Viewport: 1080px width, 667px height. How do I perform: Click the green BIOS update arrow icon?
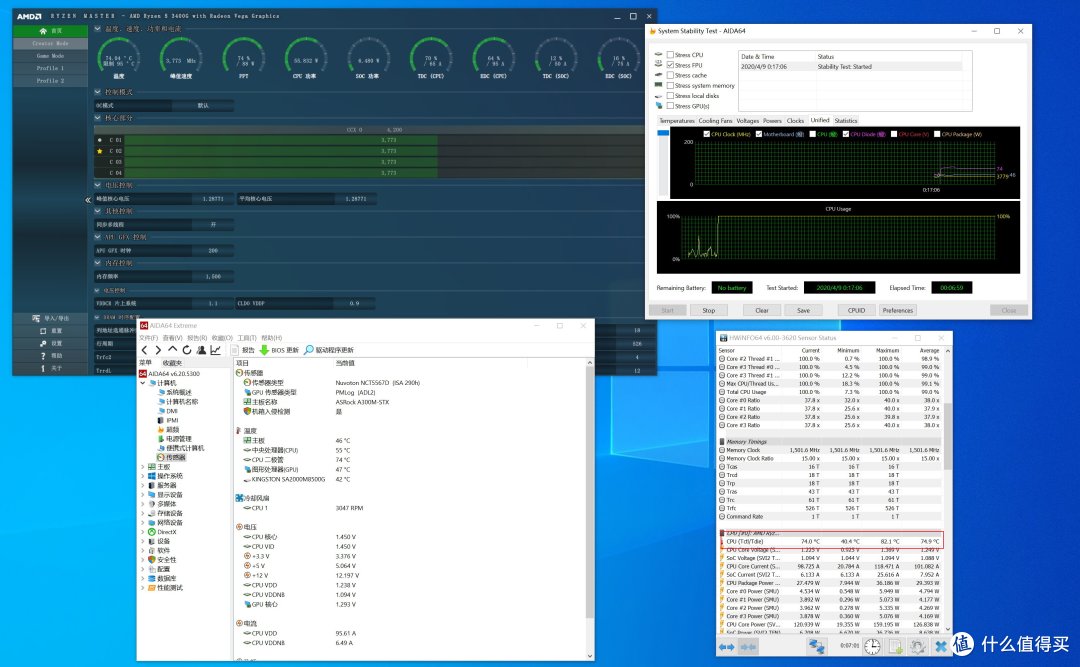point(264,350)
